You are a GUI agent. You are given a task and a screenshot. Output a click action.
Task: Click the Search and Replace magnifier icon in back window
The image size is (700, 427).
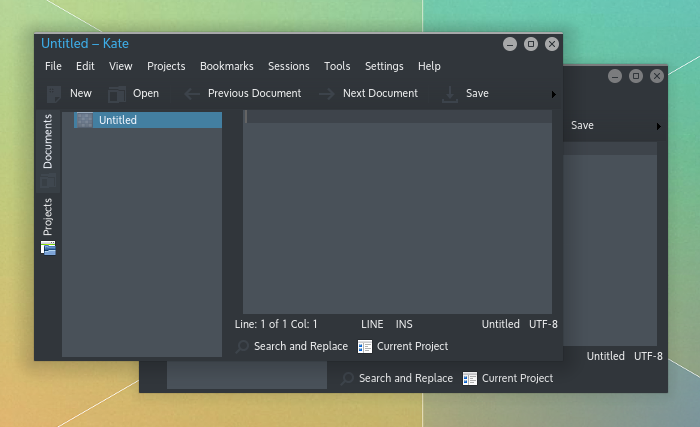tap(347, 379)
